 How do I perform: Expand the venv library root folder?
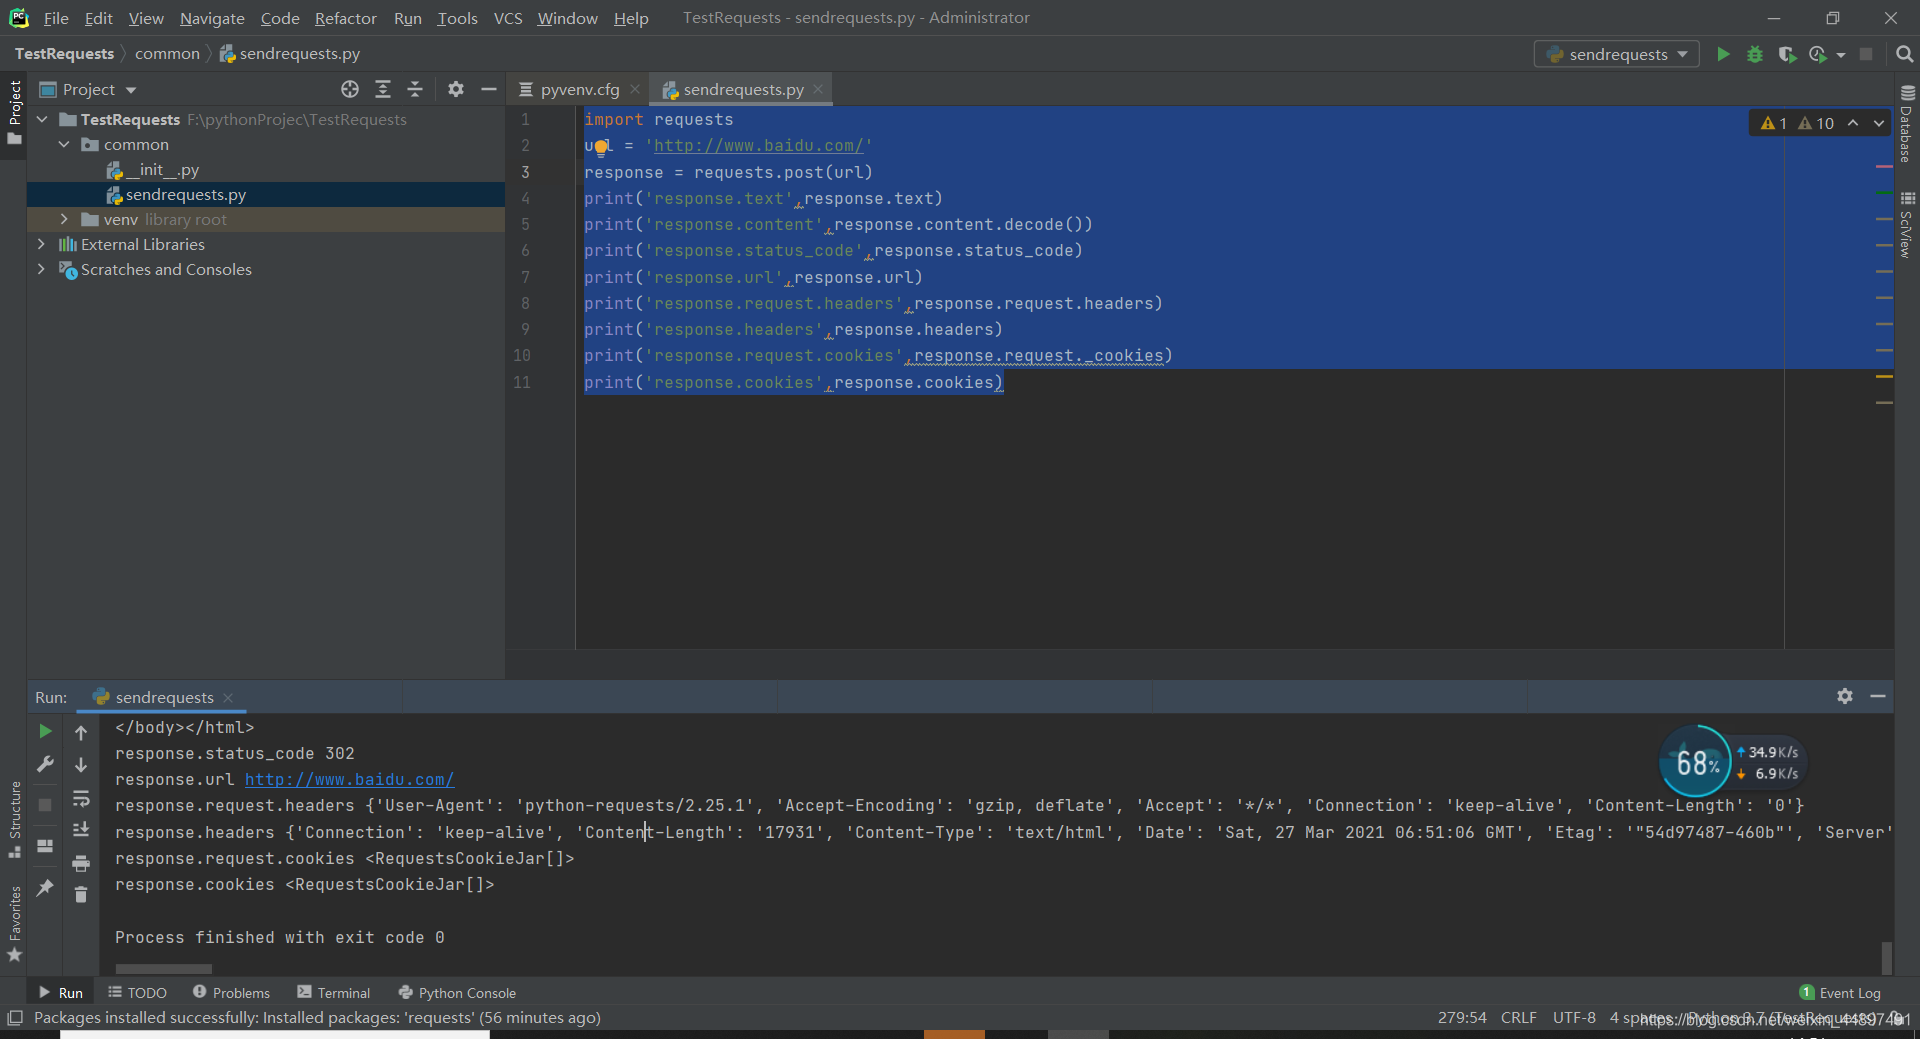[x=64, y=219]
